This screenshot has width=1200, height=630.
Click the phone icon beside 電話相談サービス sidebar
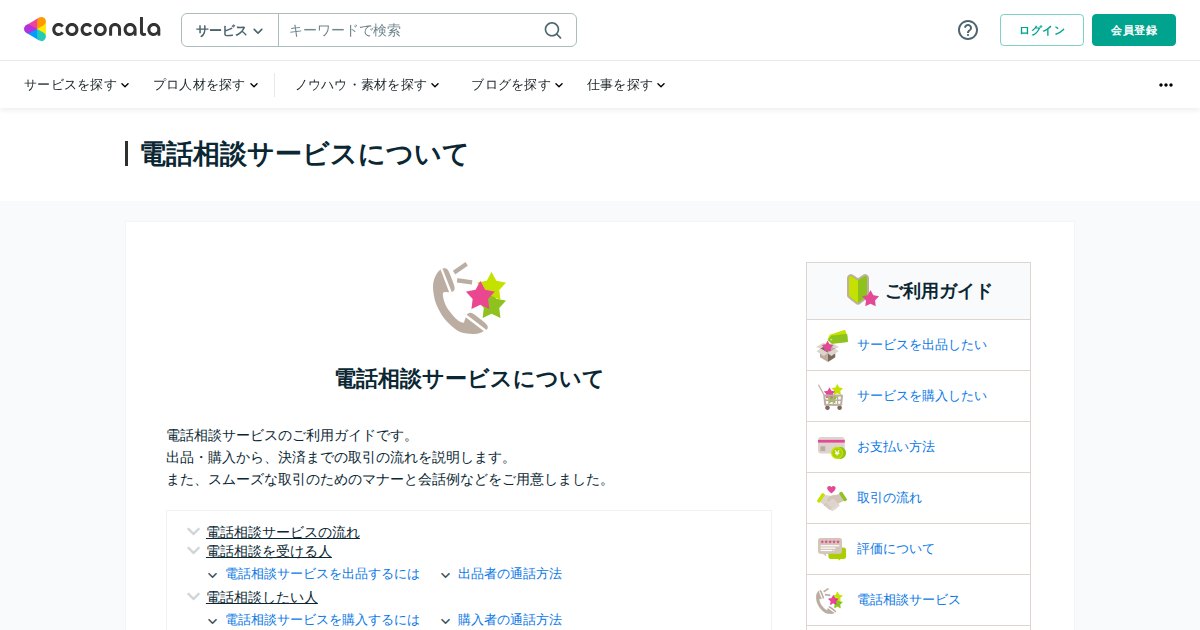(830, 600)
